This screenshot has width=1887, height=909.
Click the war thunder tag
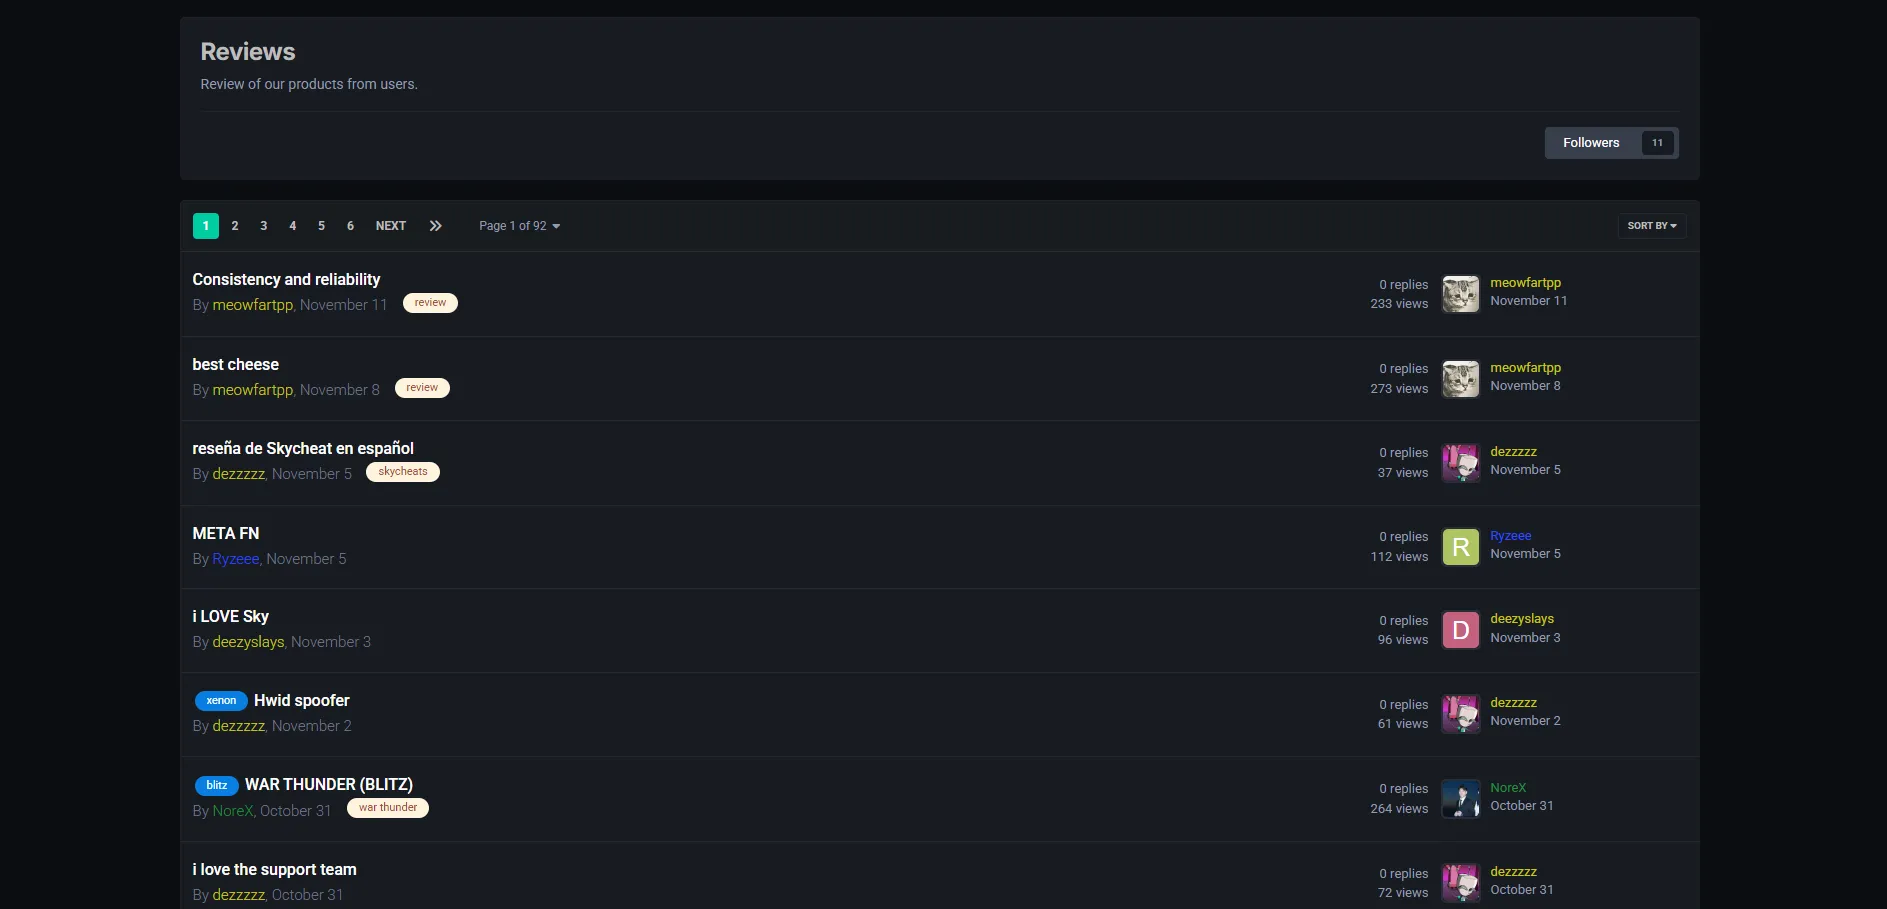(388, 808)
